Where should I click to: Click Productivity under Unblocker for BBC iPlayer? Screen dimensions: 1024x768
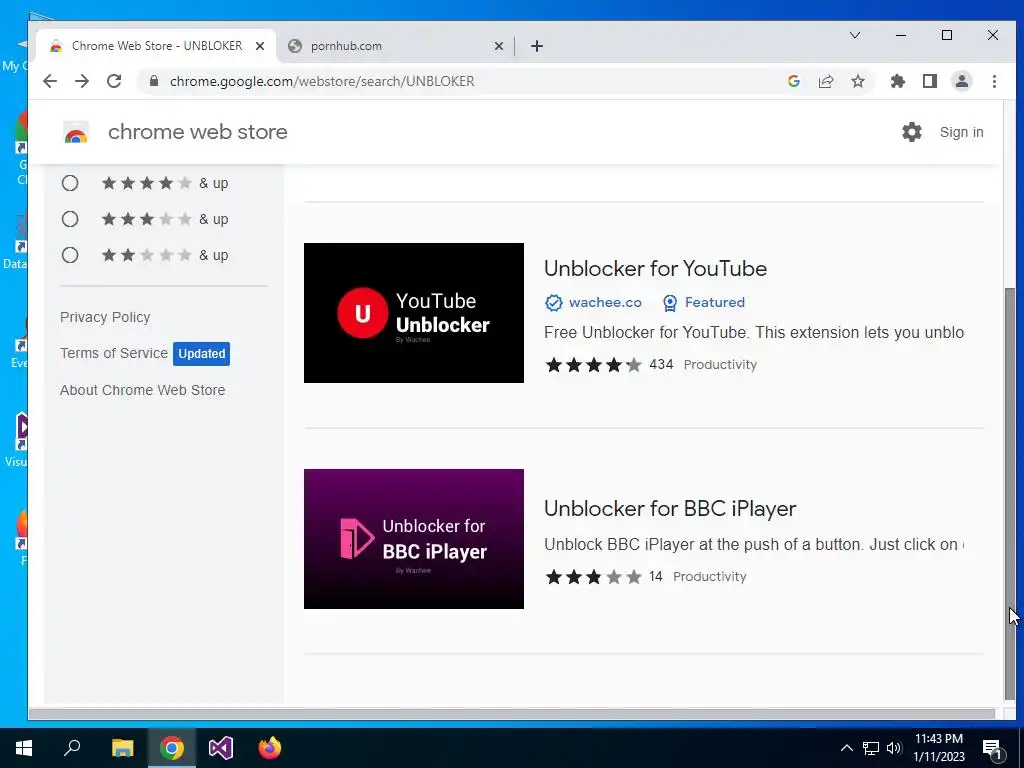point(709,577)
